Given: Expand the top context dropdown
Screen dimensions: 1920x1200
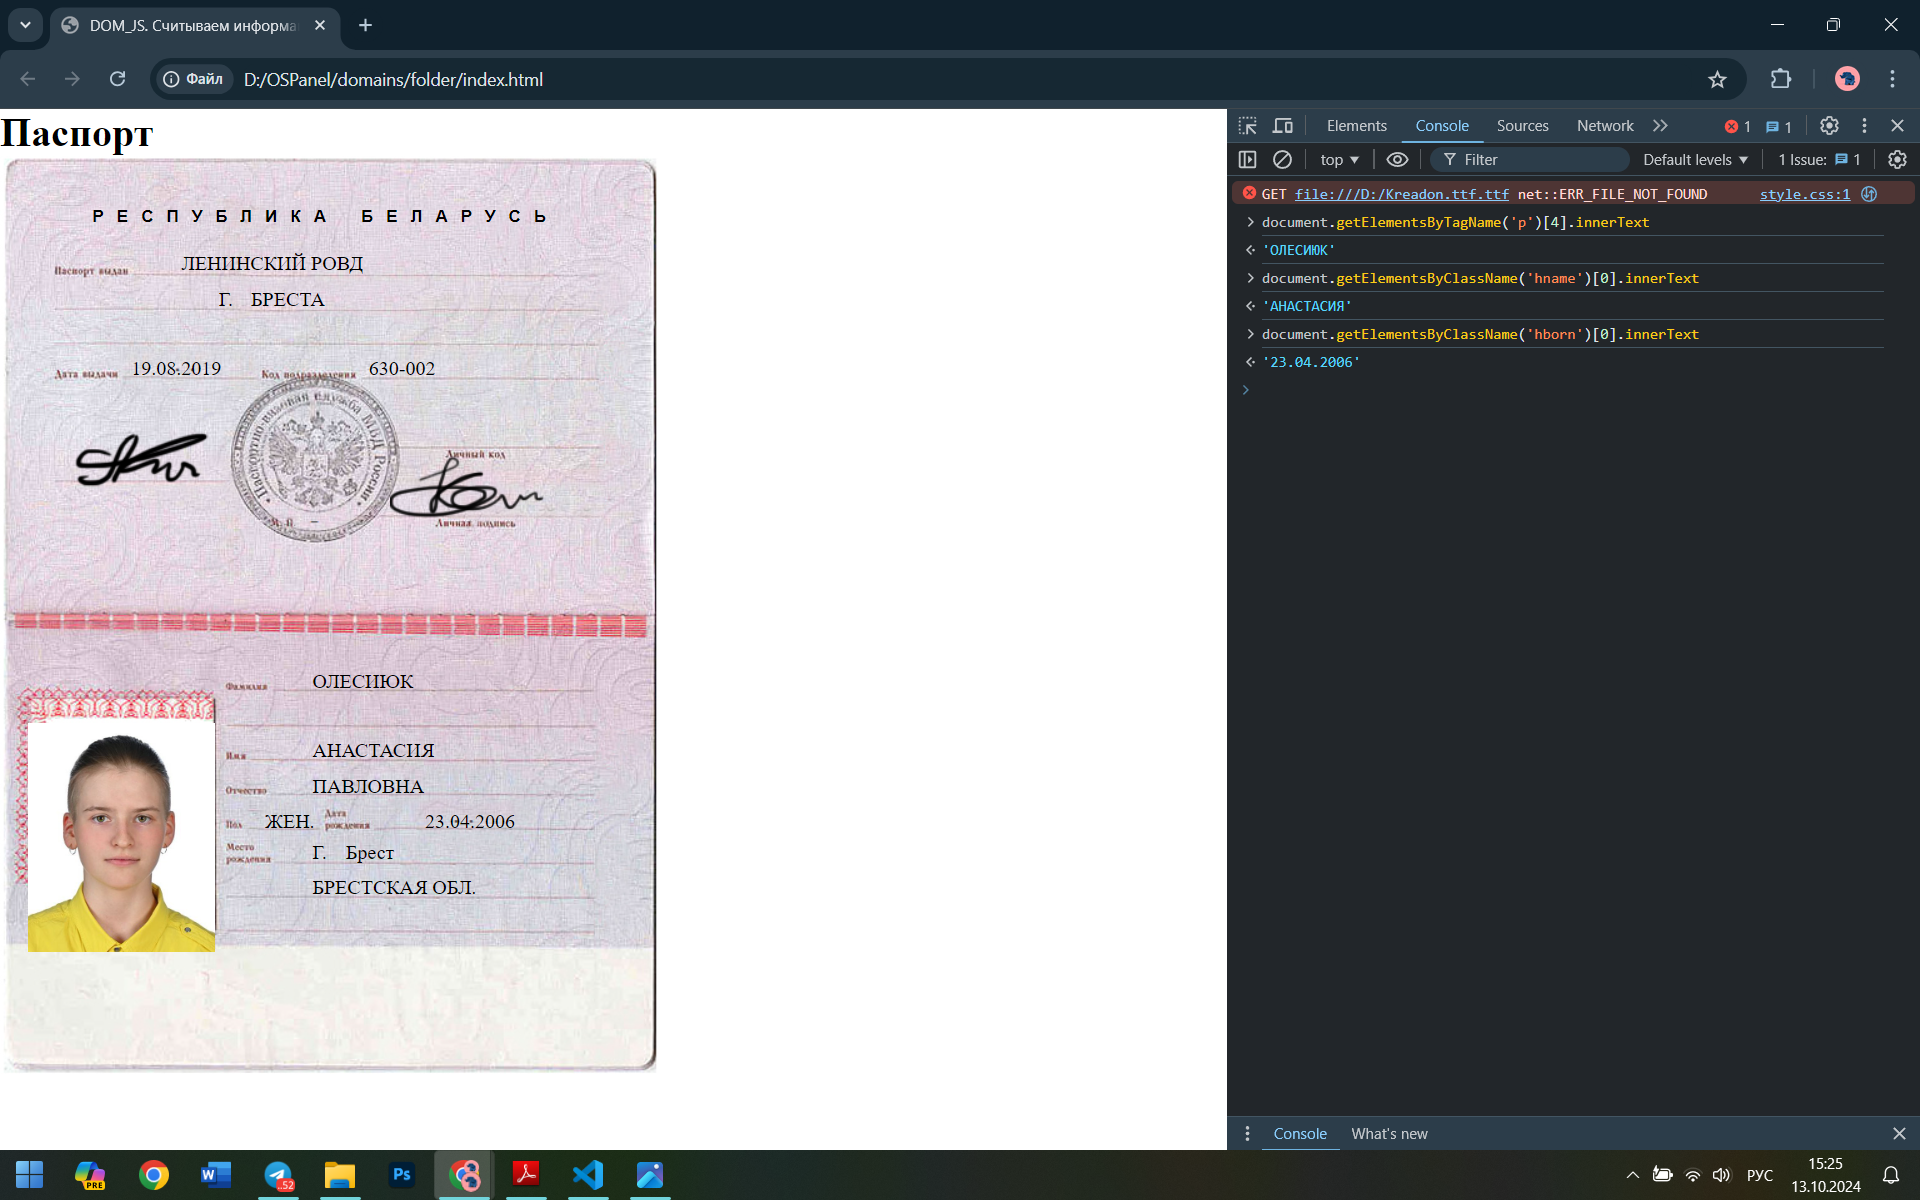Looking at the screenshot, I should (x=1339, y=160).
